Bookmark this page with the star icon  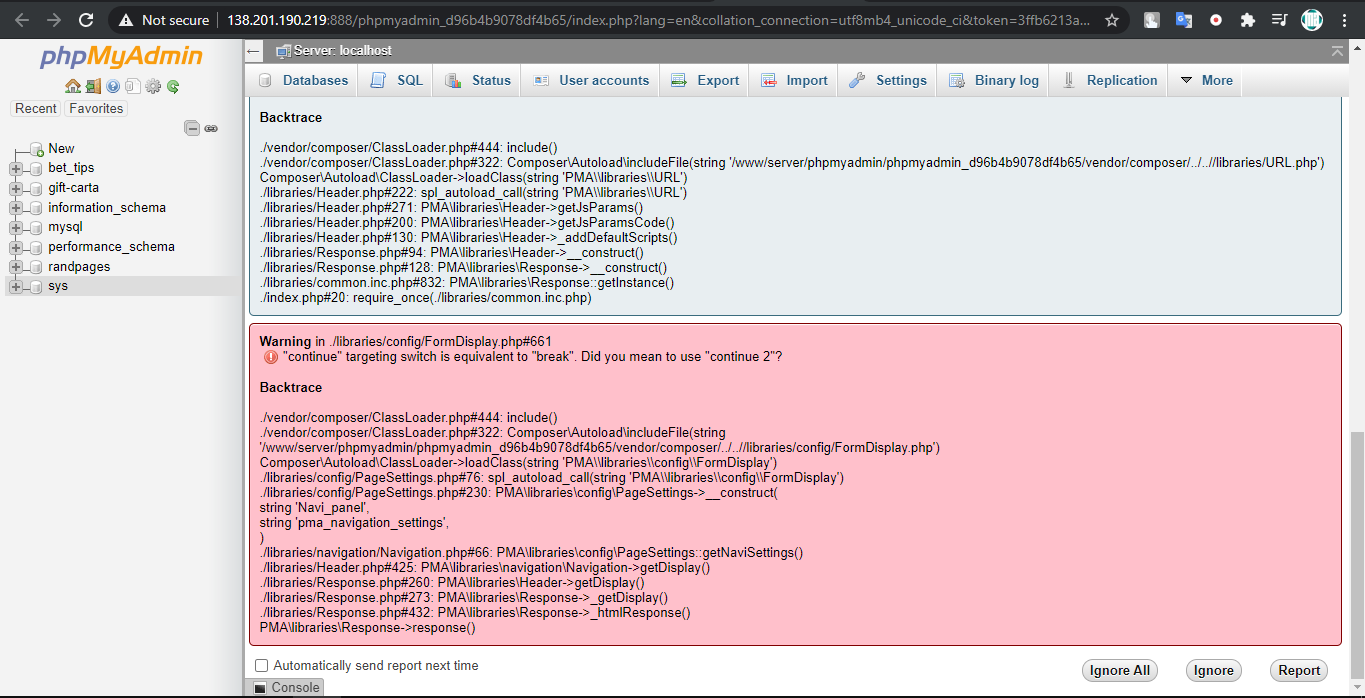1112,20
